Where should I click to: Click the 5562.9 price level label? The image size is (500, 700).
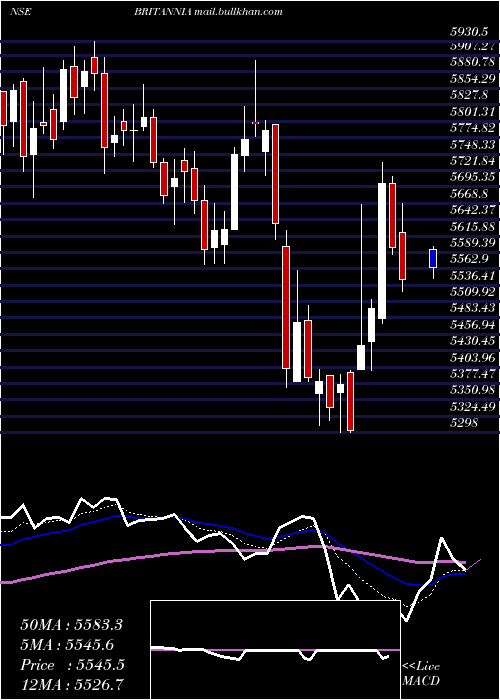click(x=470, y=260)
